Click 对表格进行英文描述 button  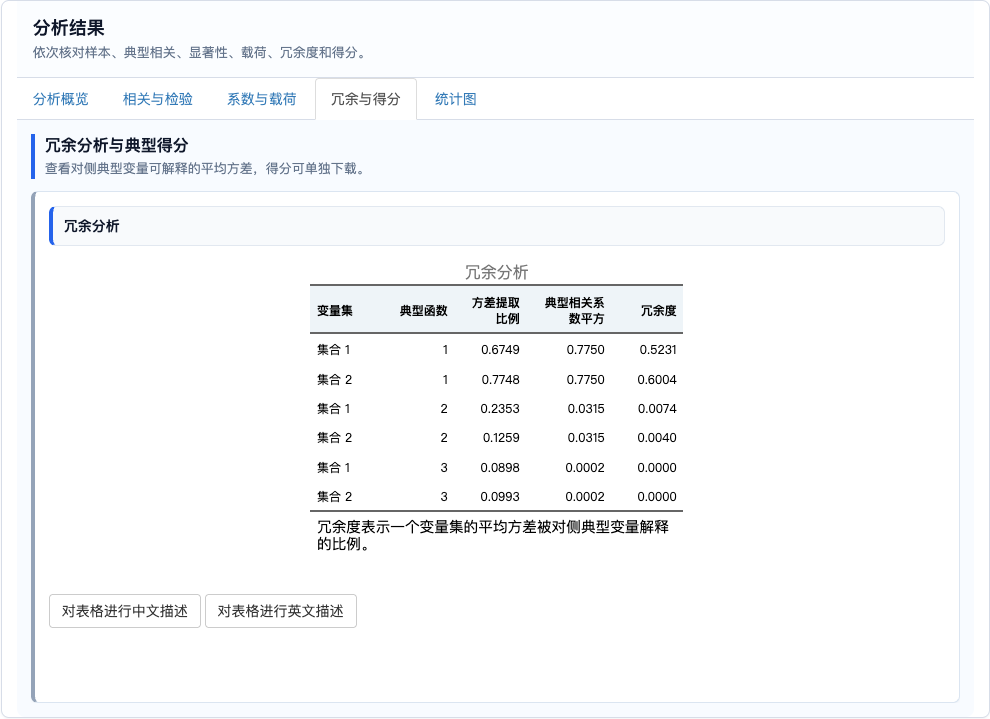pos(281,611)
